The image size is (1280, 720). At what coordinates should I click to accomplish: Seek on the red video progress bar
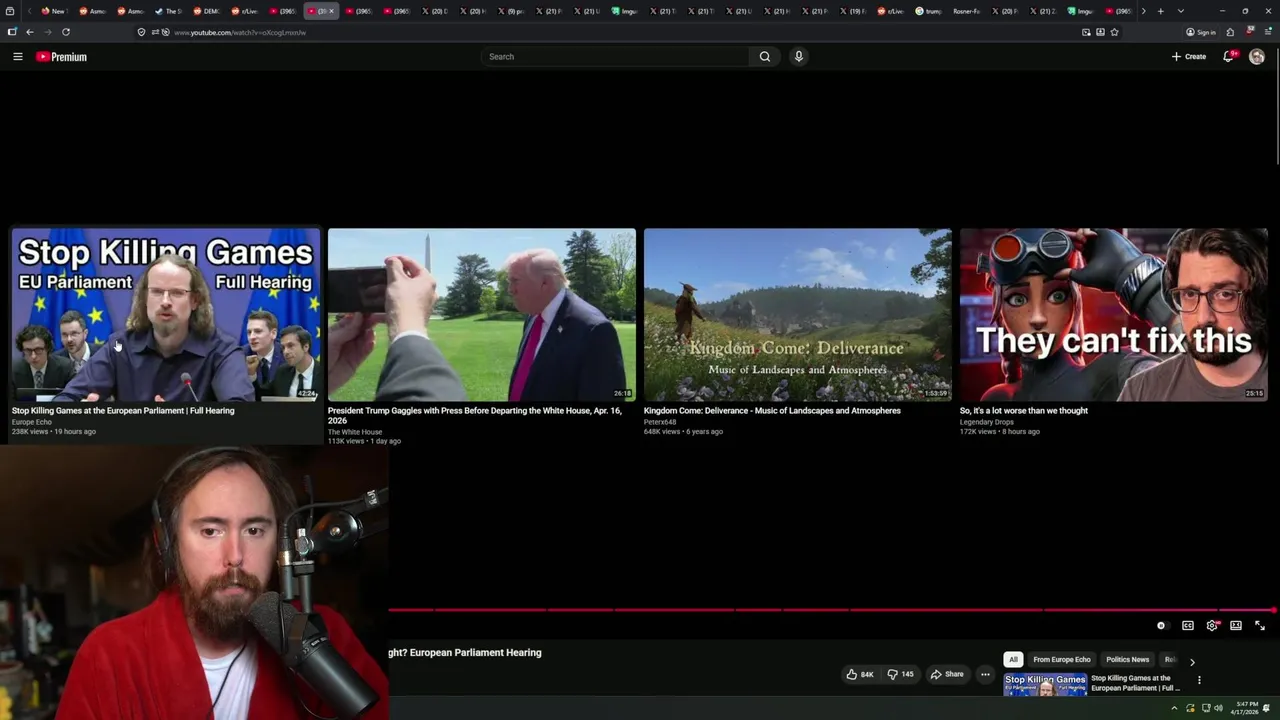tap(832, 610)
